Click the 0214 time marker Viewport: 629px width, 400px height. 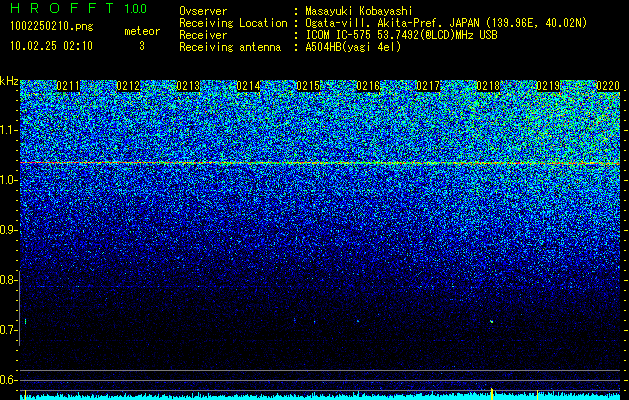[248, 86]
